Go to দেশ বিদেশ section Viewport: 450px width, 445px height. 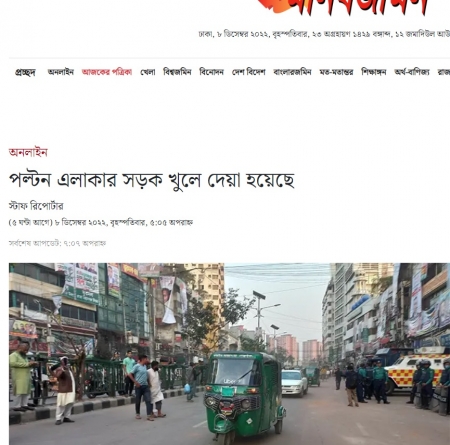(x=249, y=72)
